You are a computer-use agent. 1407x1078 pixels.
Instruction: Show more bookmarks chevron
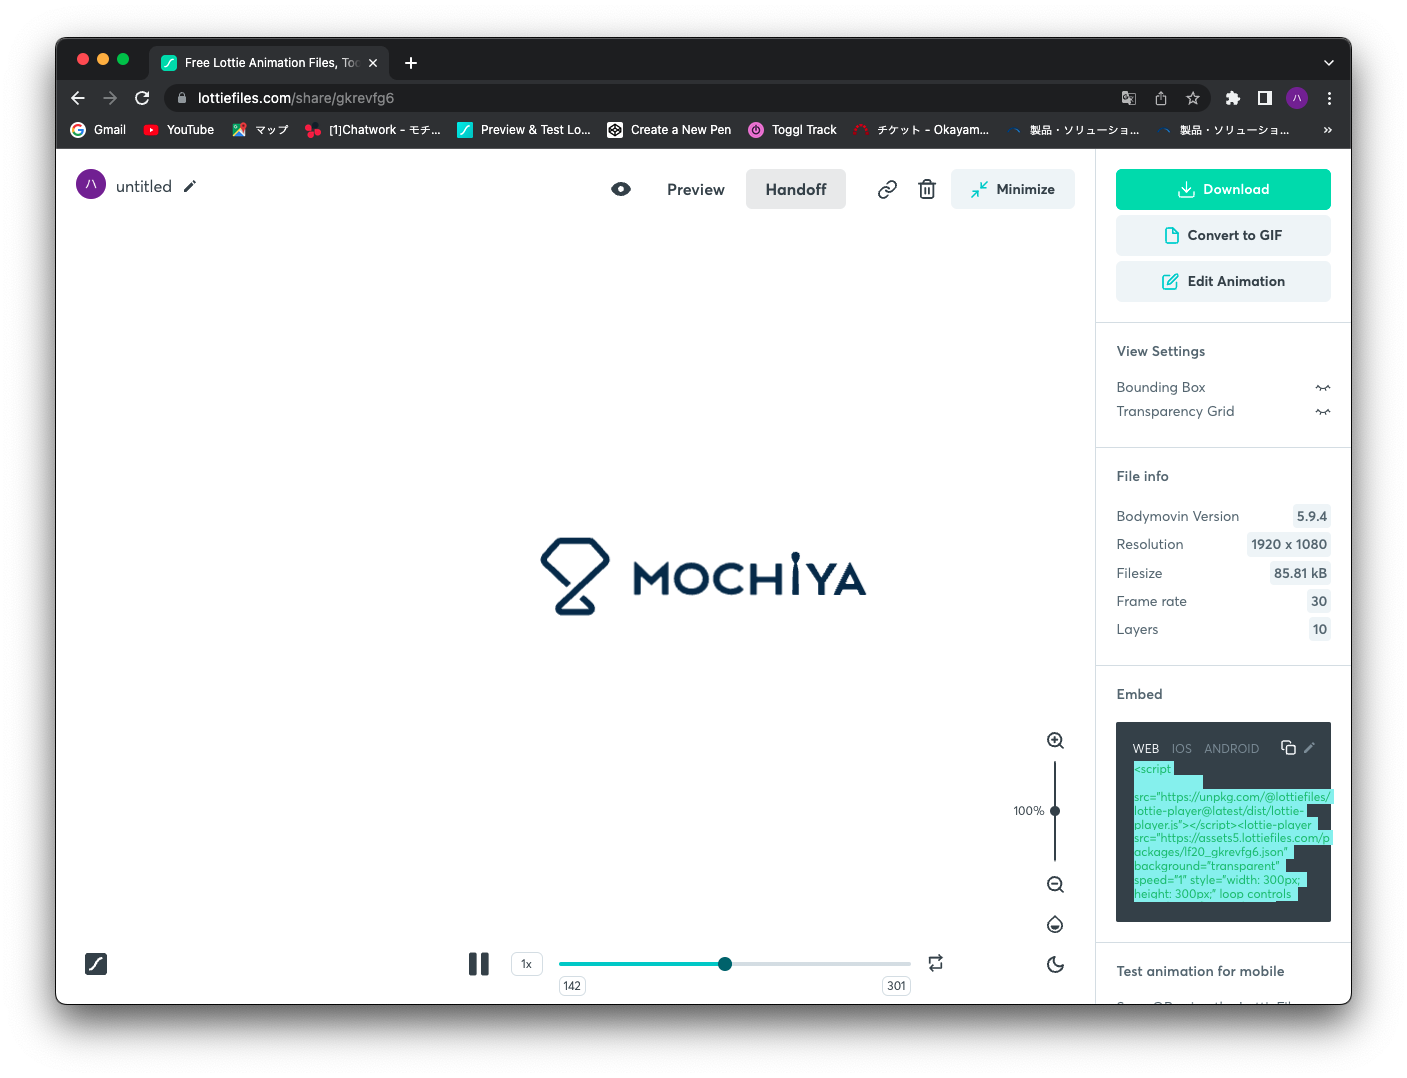pos(1328,130)
